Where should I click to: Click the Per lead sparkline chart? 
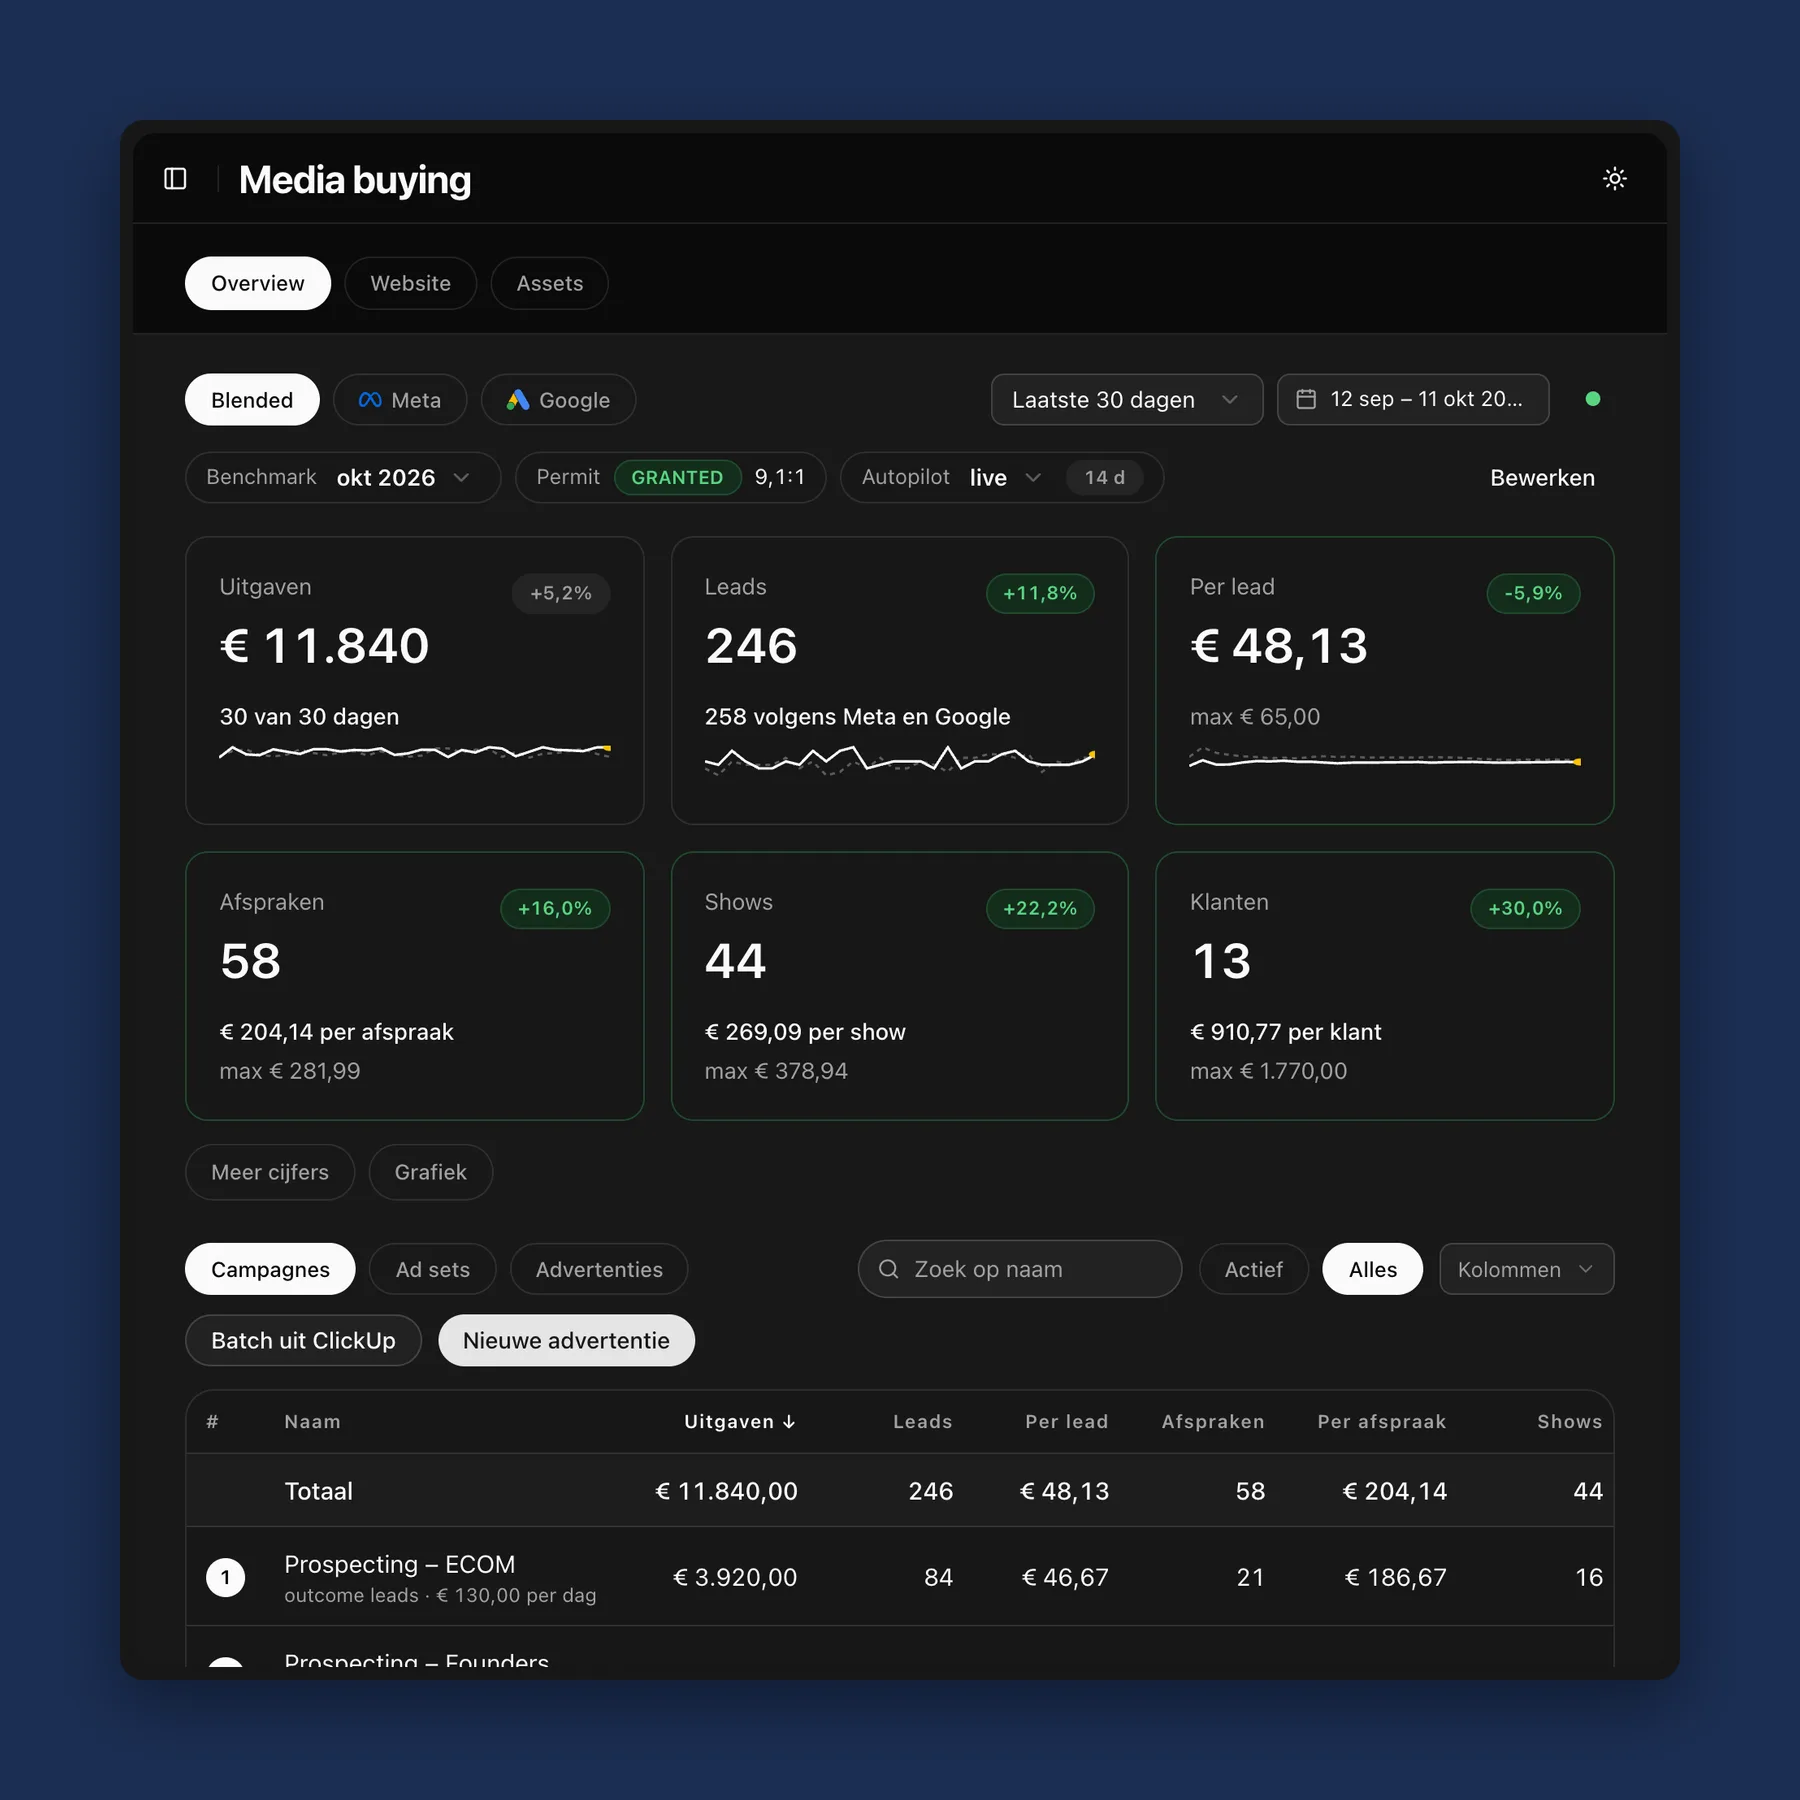point(1385,758)
